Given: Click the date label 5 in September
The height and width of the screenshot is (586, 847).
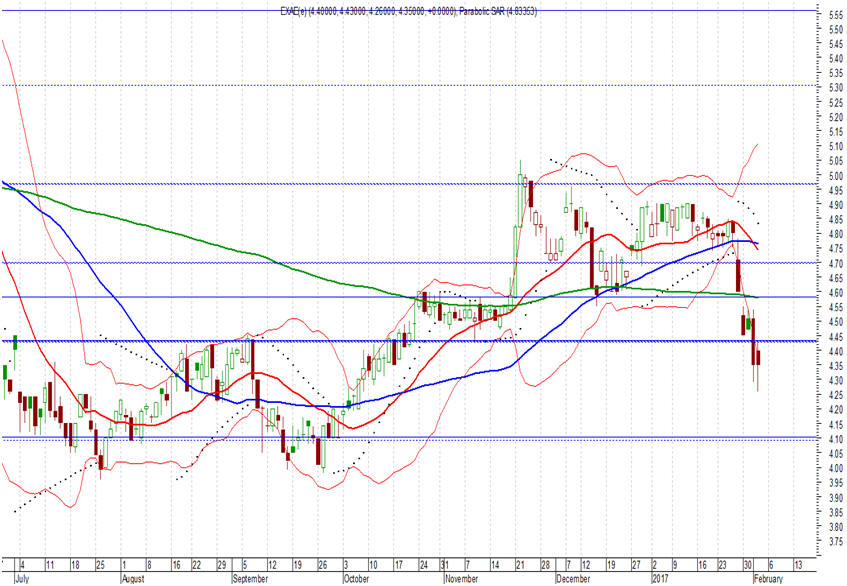Looking at the screenshot, I should [x=245, y=565].
